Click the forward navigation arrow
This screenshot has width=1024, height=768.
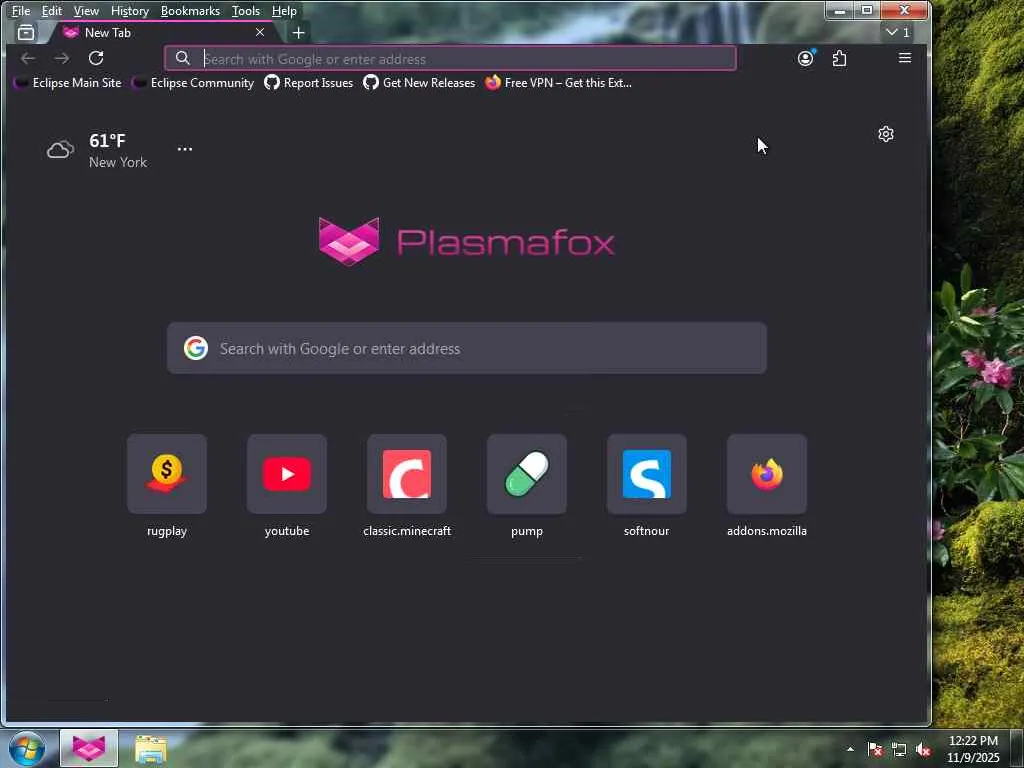(62, 58)
